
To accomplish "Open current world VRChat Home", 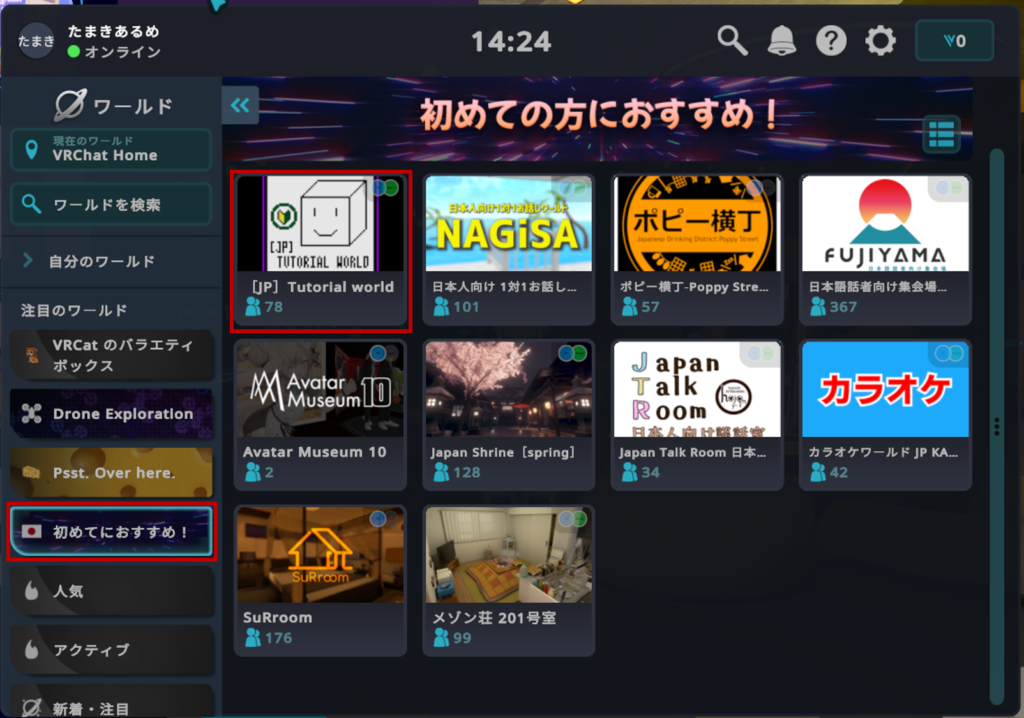I will point(111,149).
